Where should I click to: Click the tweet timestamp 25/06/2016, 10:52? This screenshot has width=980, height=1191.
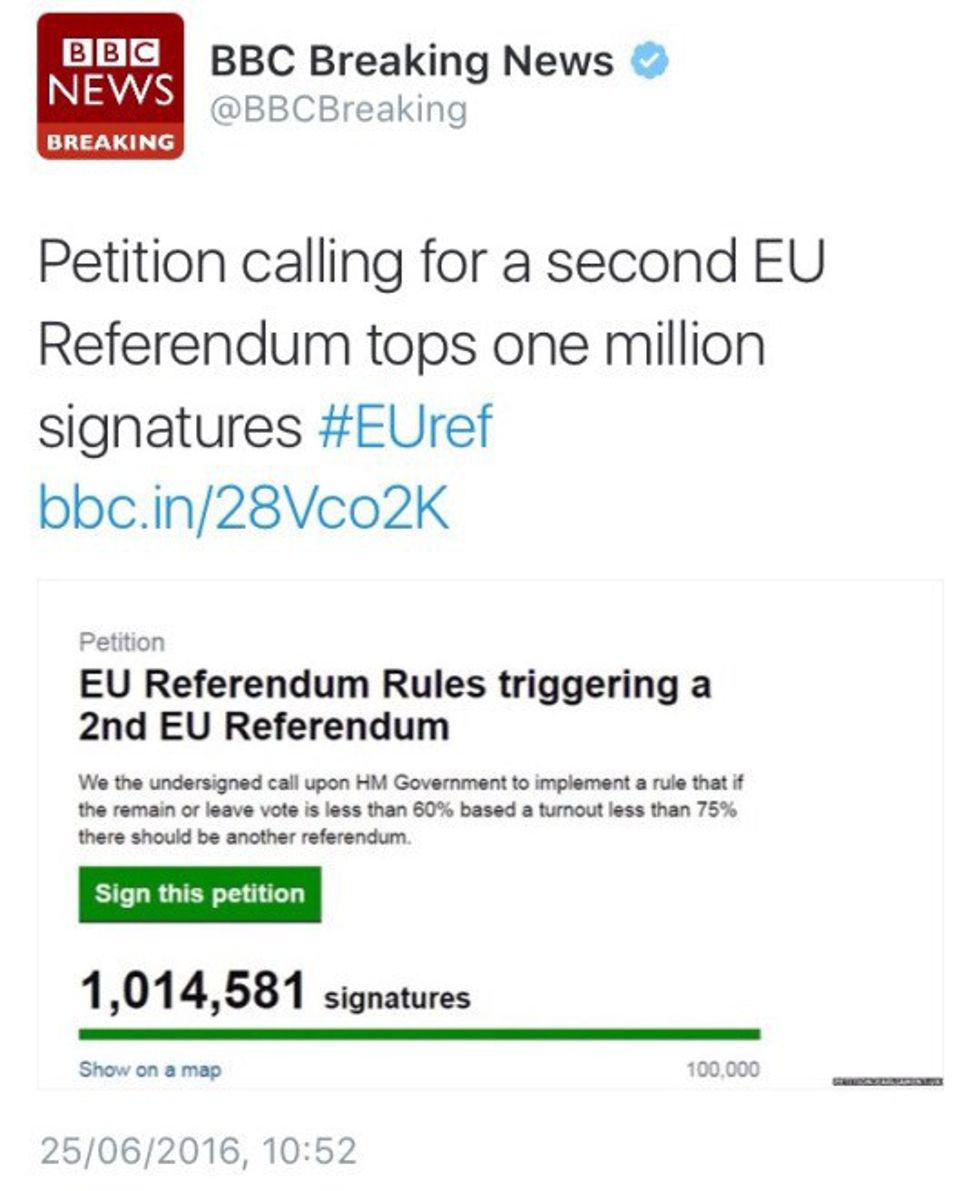click(197, 1151)
